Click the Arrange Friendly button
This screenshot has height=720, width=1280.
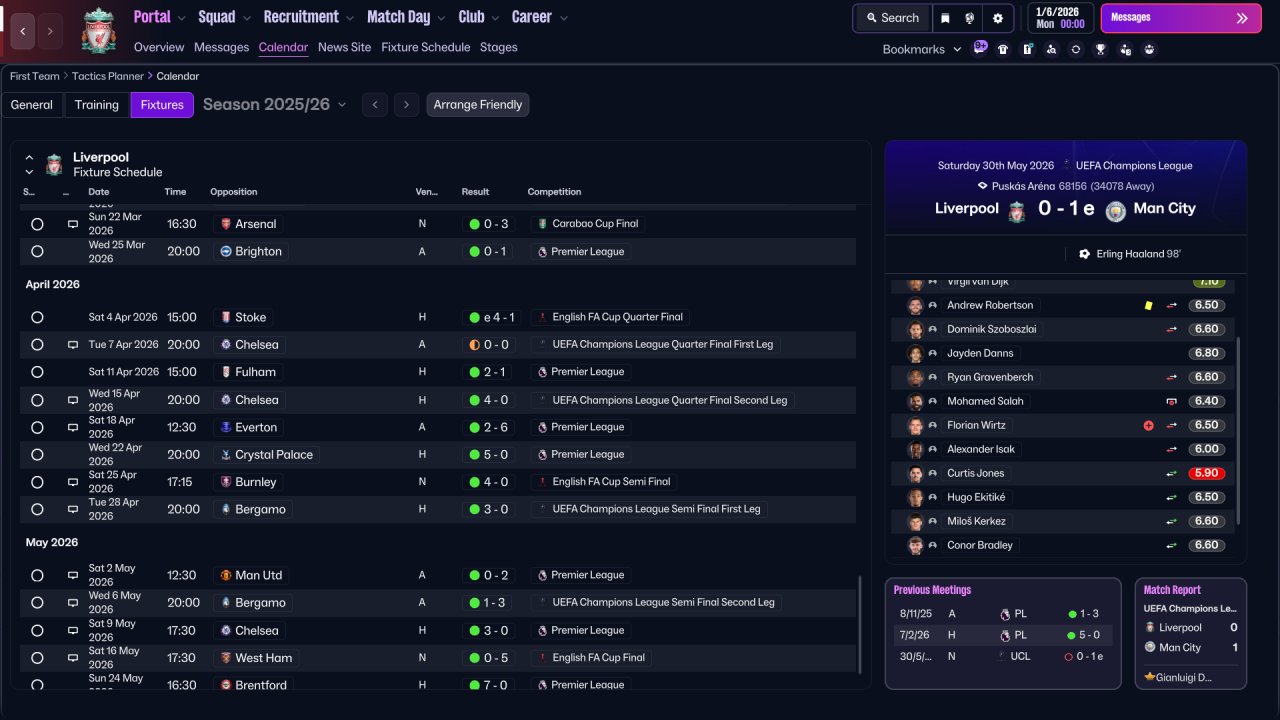(478, 105)
